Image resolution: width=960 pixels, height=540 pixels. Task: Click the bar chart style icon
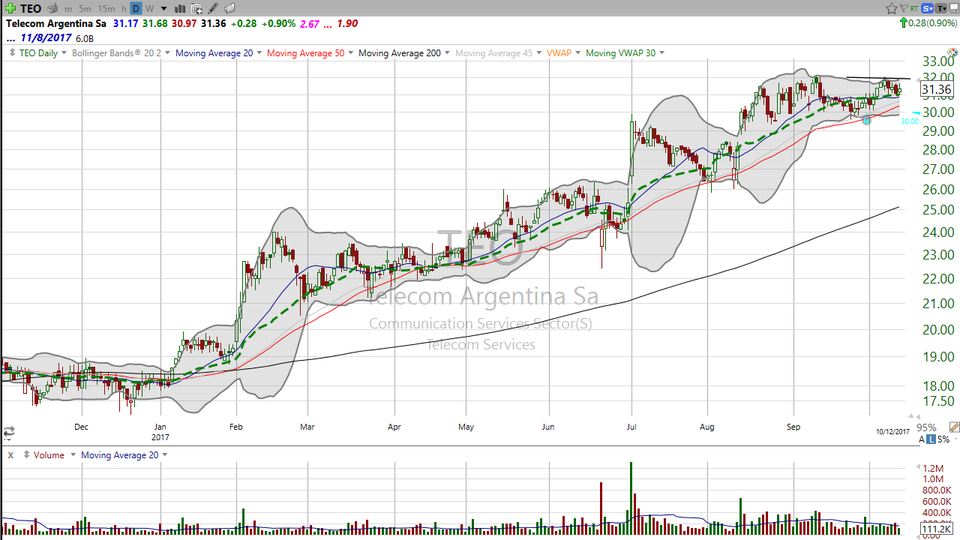180,9
